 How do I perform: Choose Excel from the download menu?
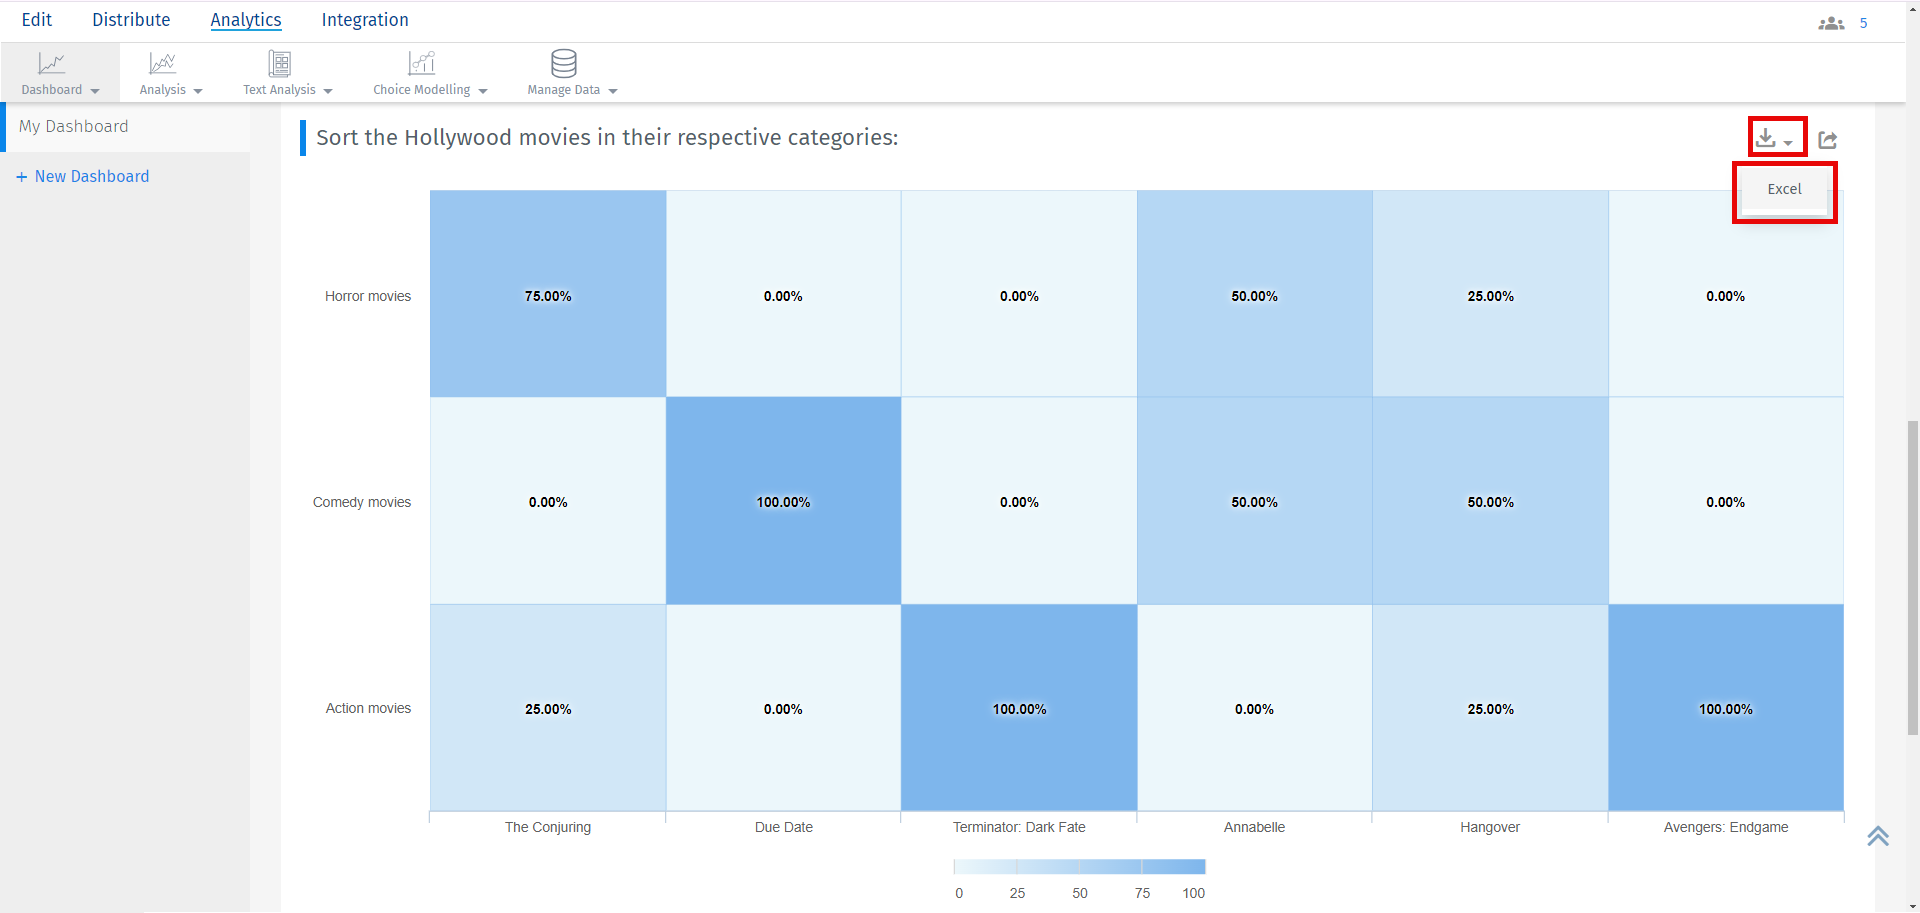tap(1784, 189)
